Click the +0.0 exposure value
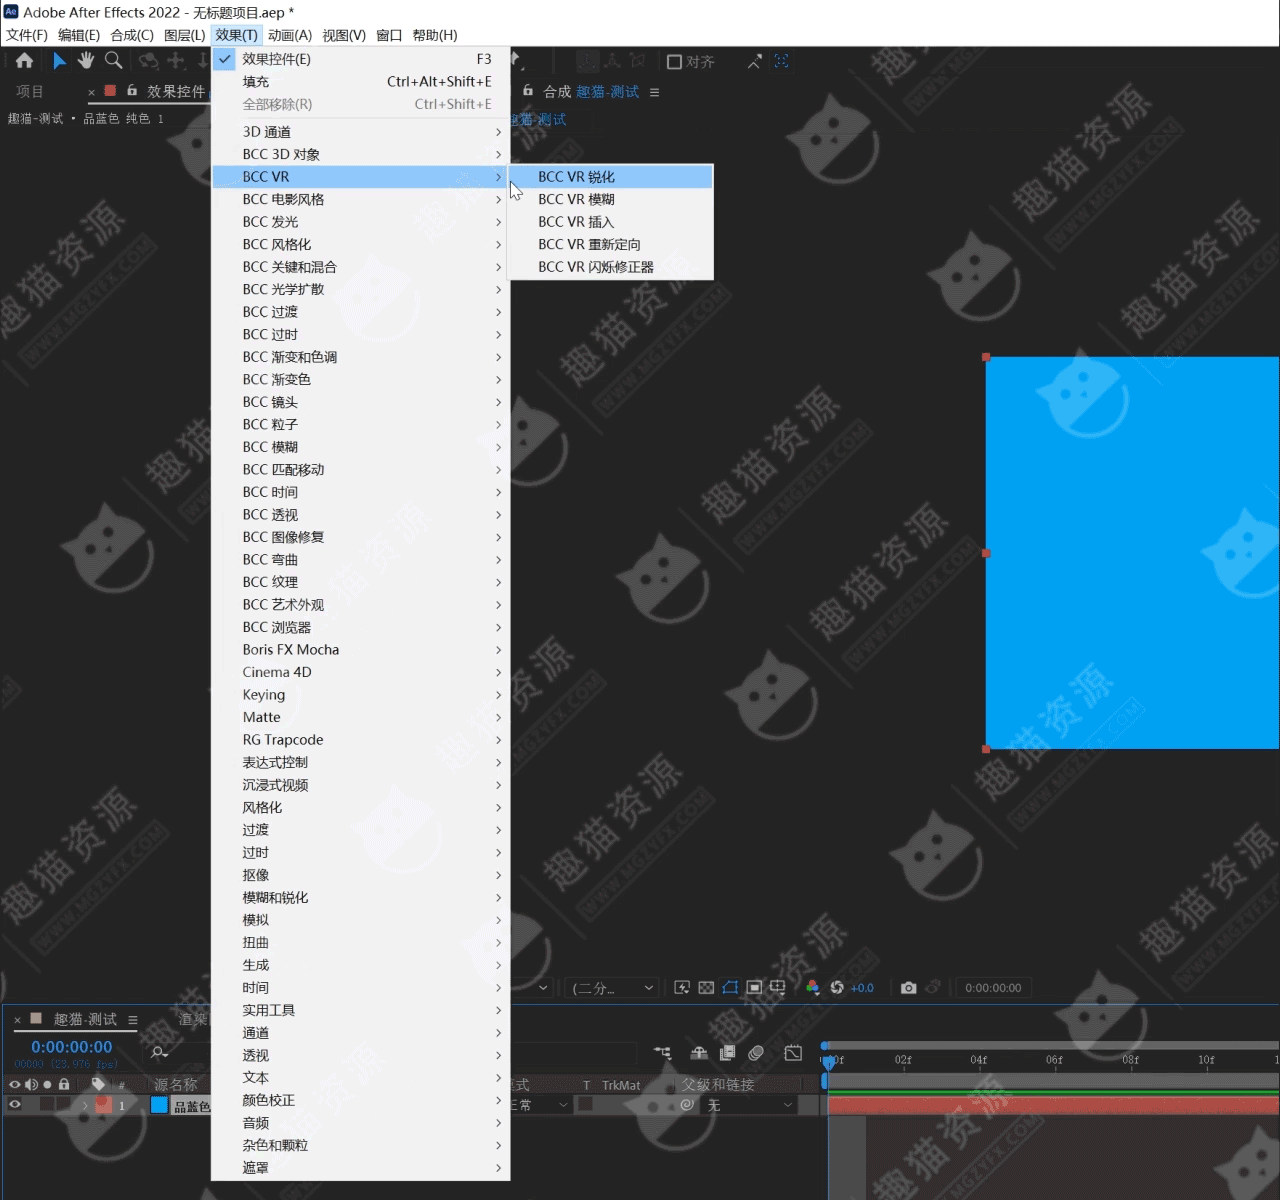 pyautogui.click(x=862, y=988)
